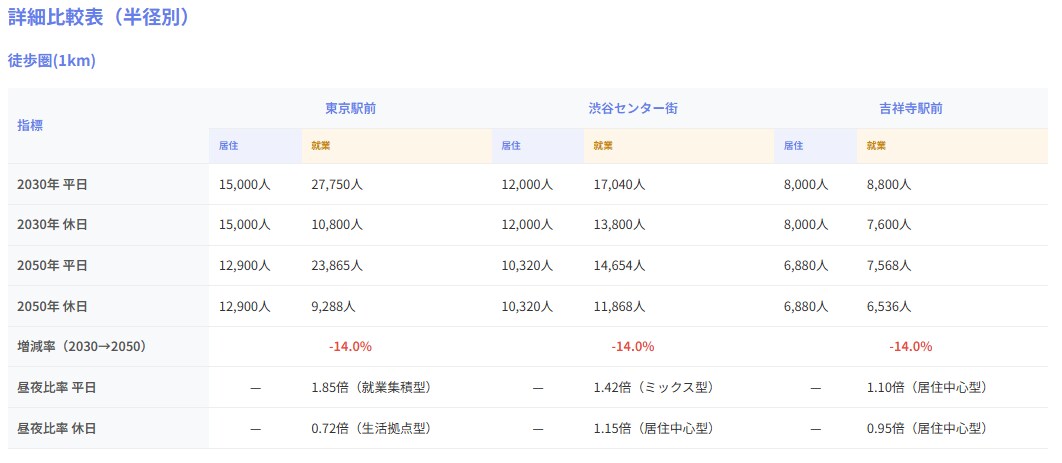Select the 7,600人 cell

tap(889, 225)
